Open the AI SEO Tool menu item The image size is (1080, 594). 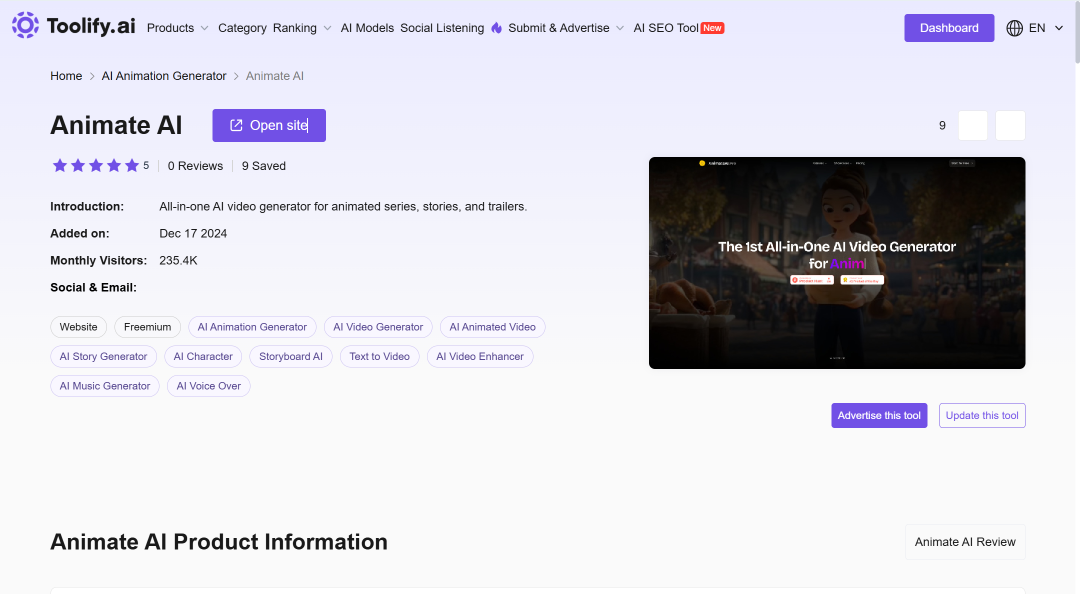click(666, 28)
